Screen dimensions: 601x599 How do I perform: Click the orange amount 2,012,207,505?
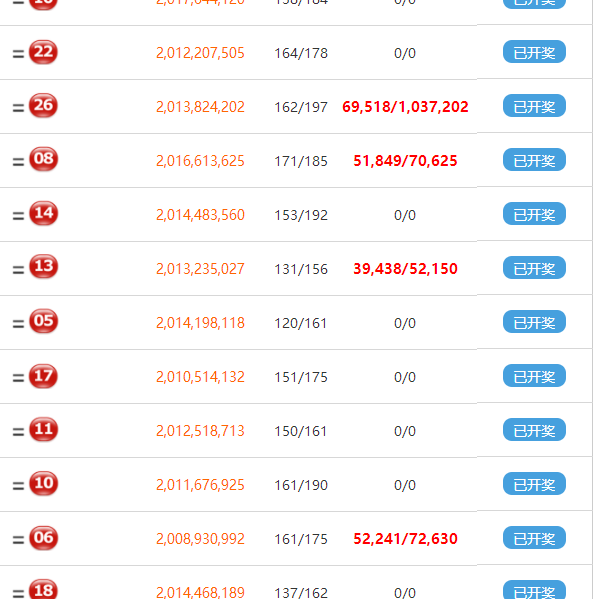click(x=200, y=53)
